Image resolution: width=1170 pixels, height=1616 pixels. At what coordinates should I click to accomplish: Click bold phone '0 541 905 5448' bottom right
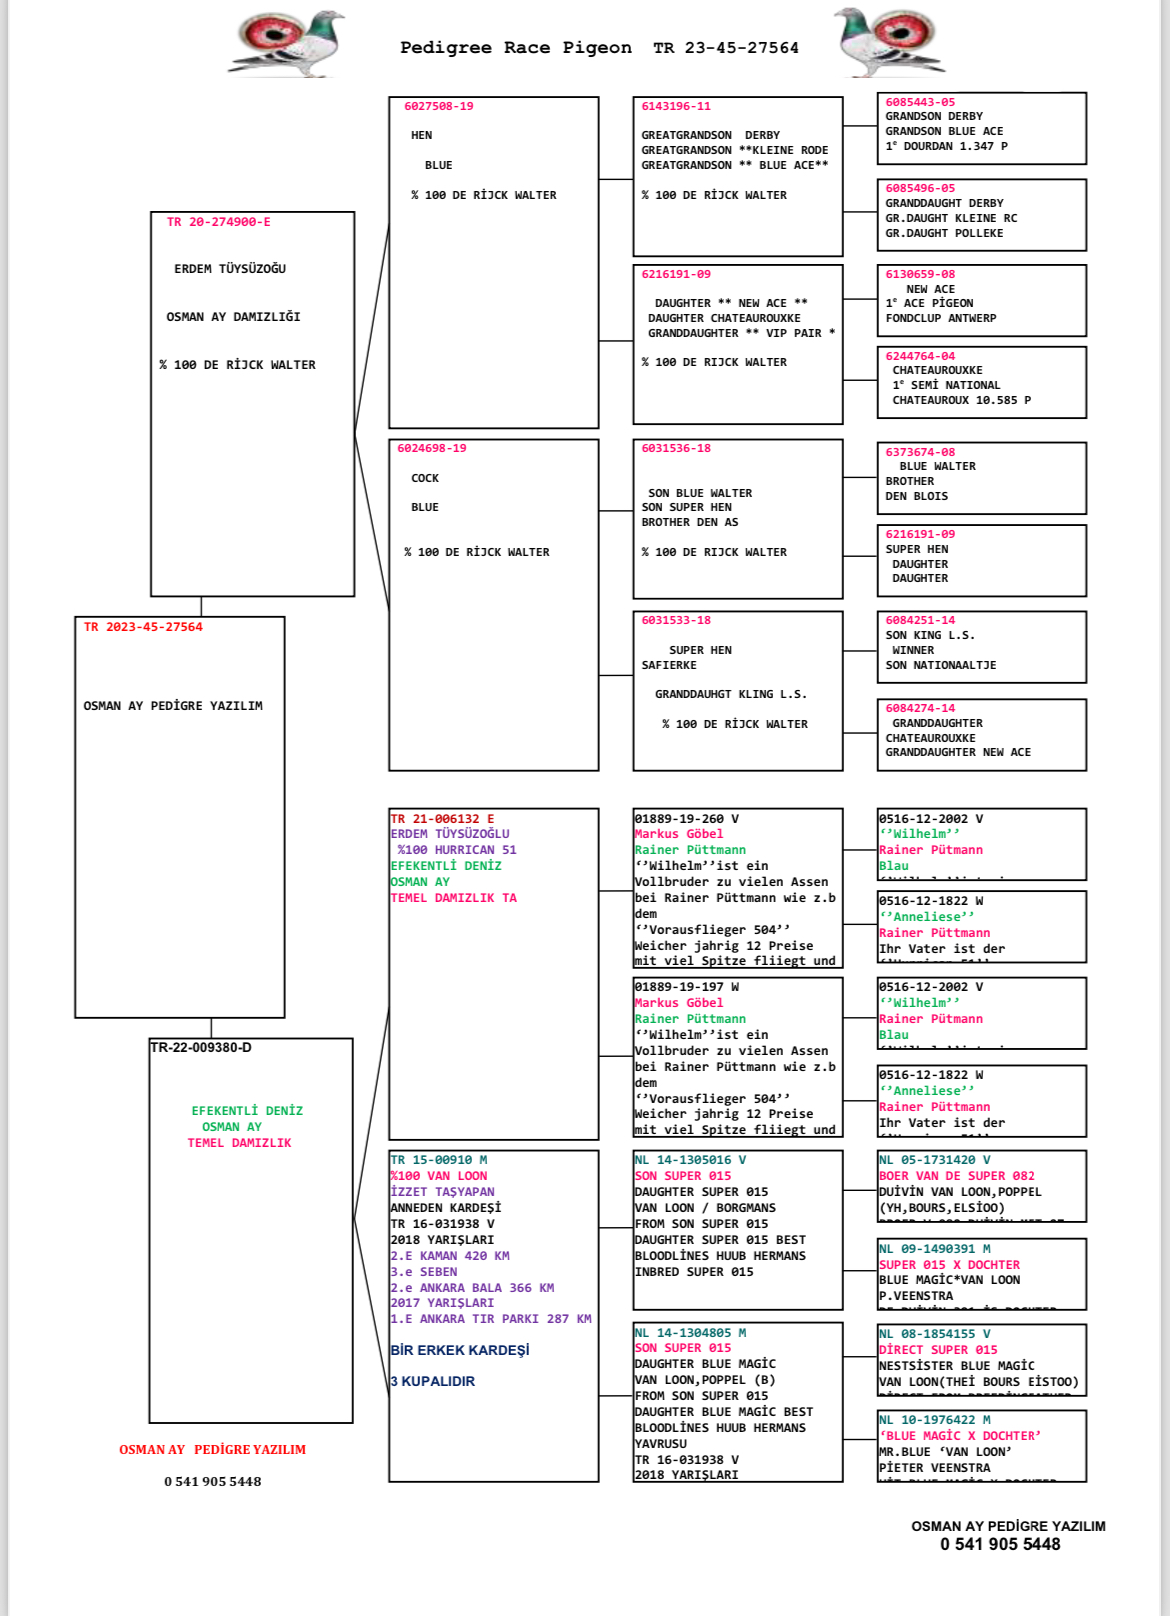(1000, 1545)
